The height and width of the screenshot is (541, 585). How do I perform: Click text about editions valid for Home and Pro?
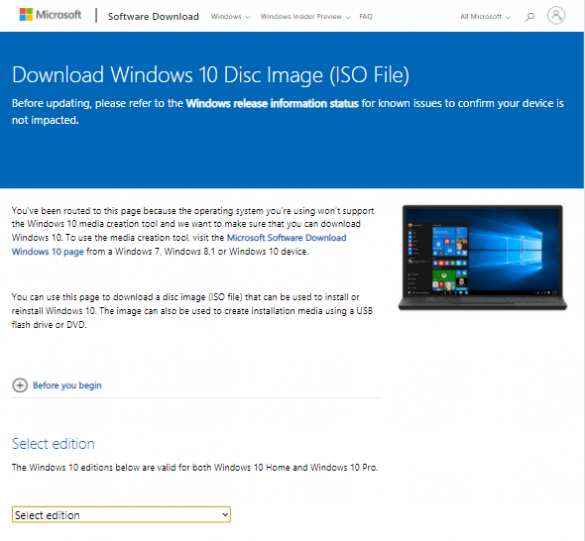pos(195,467)
